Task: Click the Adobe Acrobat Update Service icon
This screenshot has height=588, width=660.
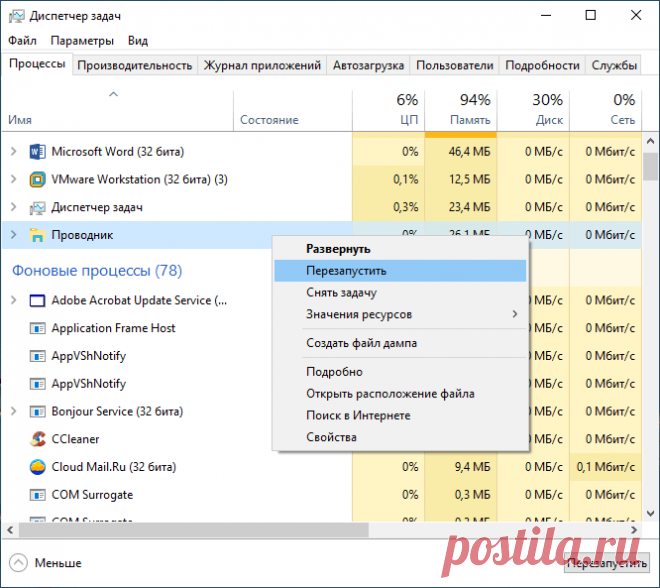Action: (37, 301)
